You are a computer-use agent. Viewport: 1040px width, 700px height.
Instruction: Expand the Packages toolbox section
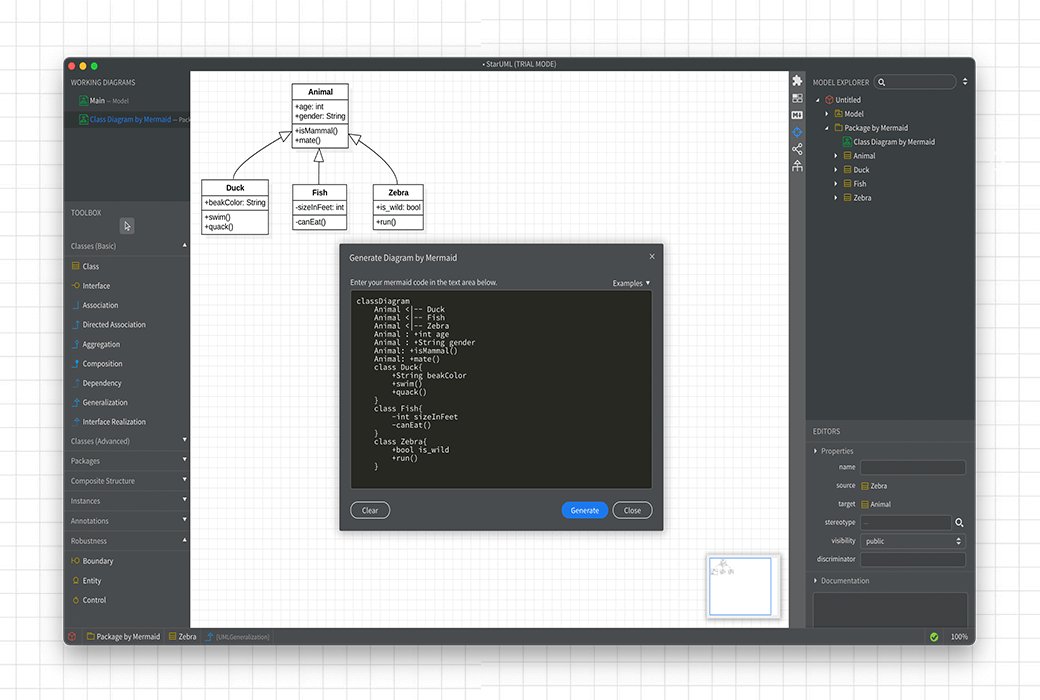[x=184, y=459]
